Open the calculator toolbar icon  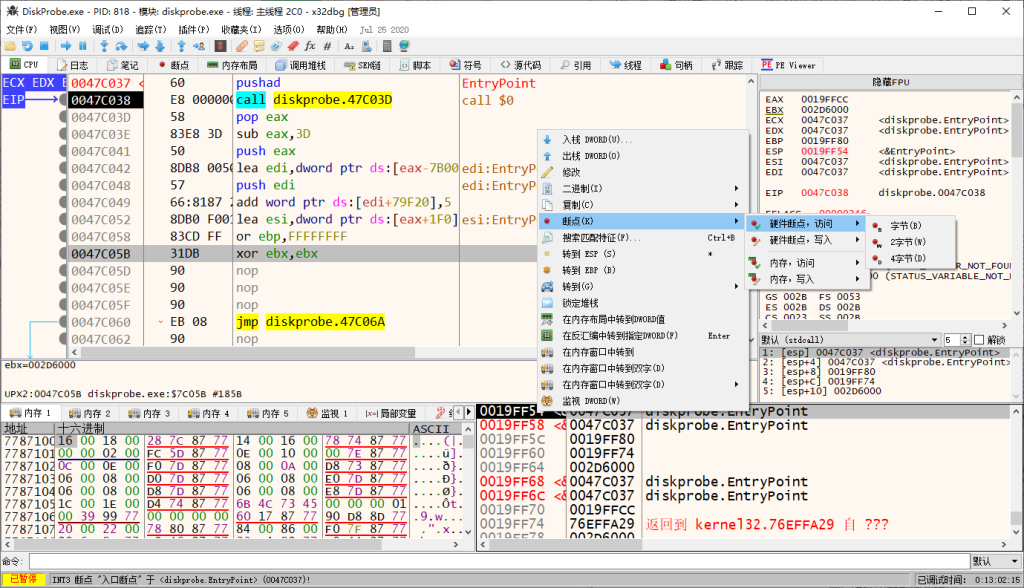(x=387, y=46)
